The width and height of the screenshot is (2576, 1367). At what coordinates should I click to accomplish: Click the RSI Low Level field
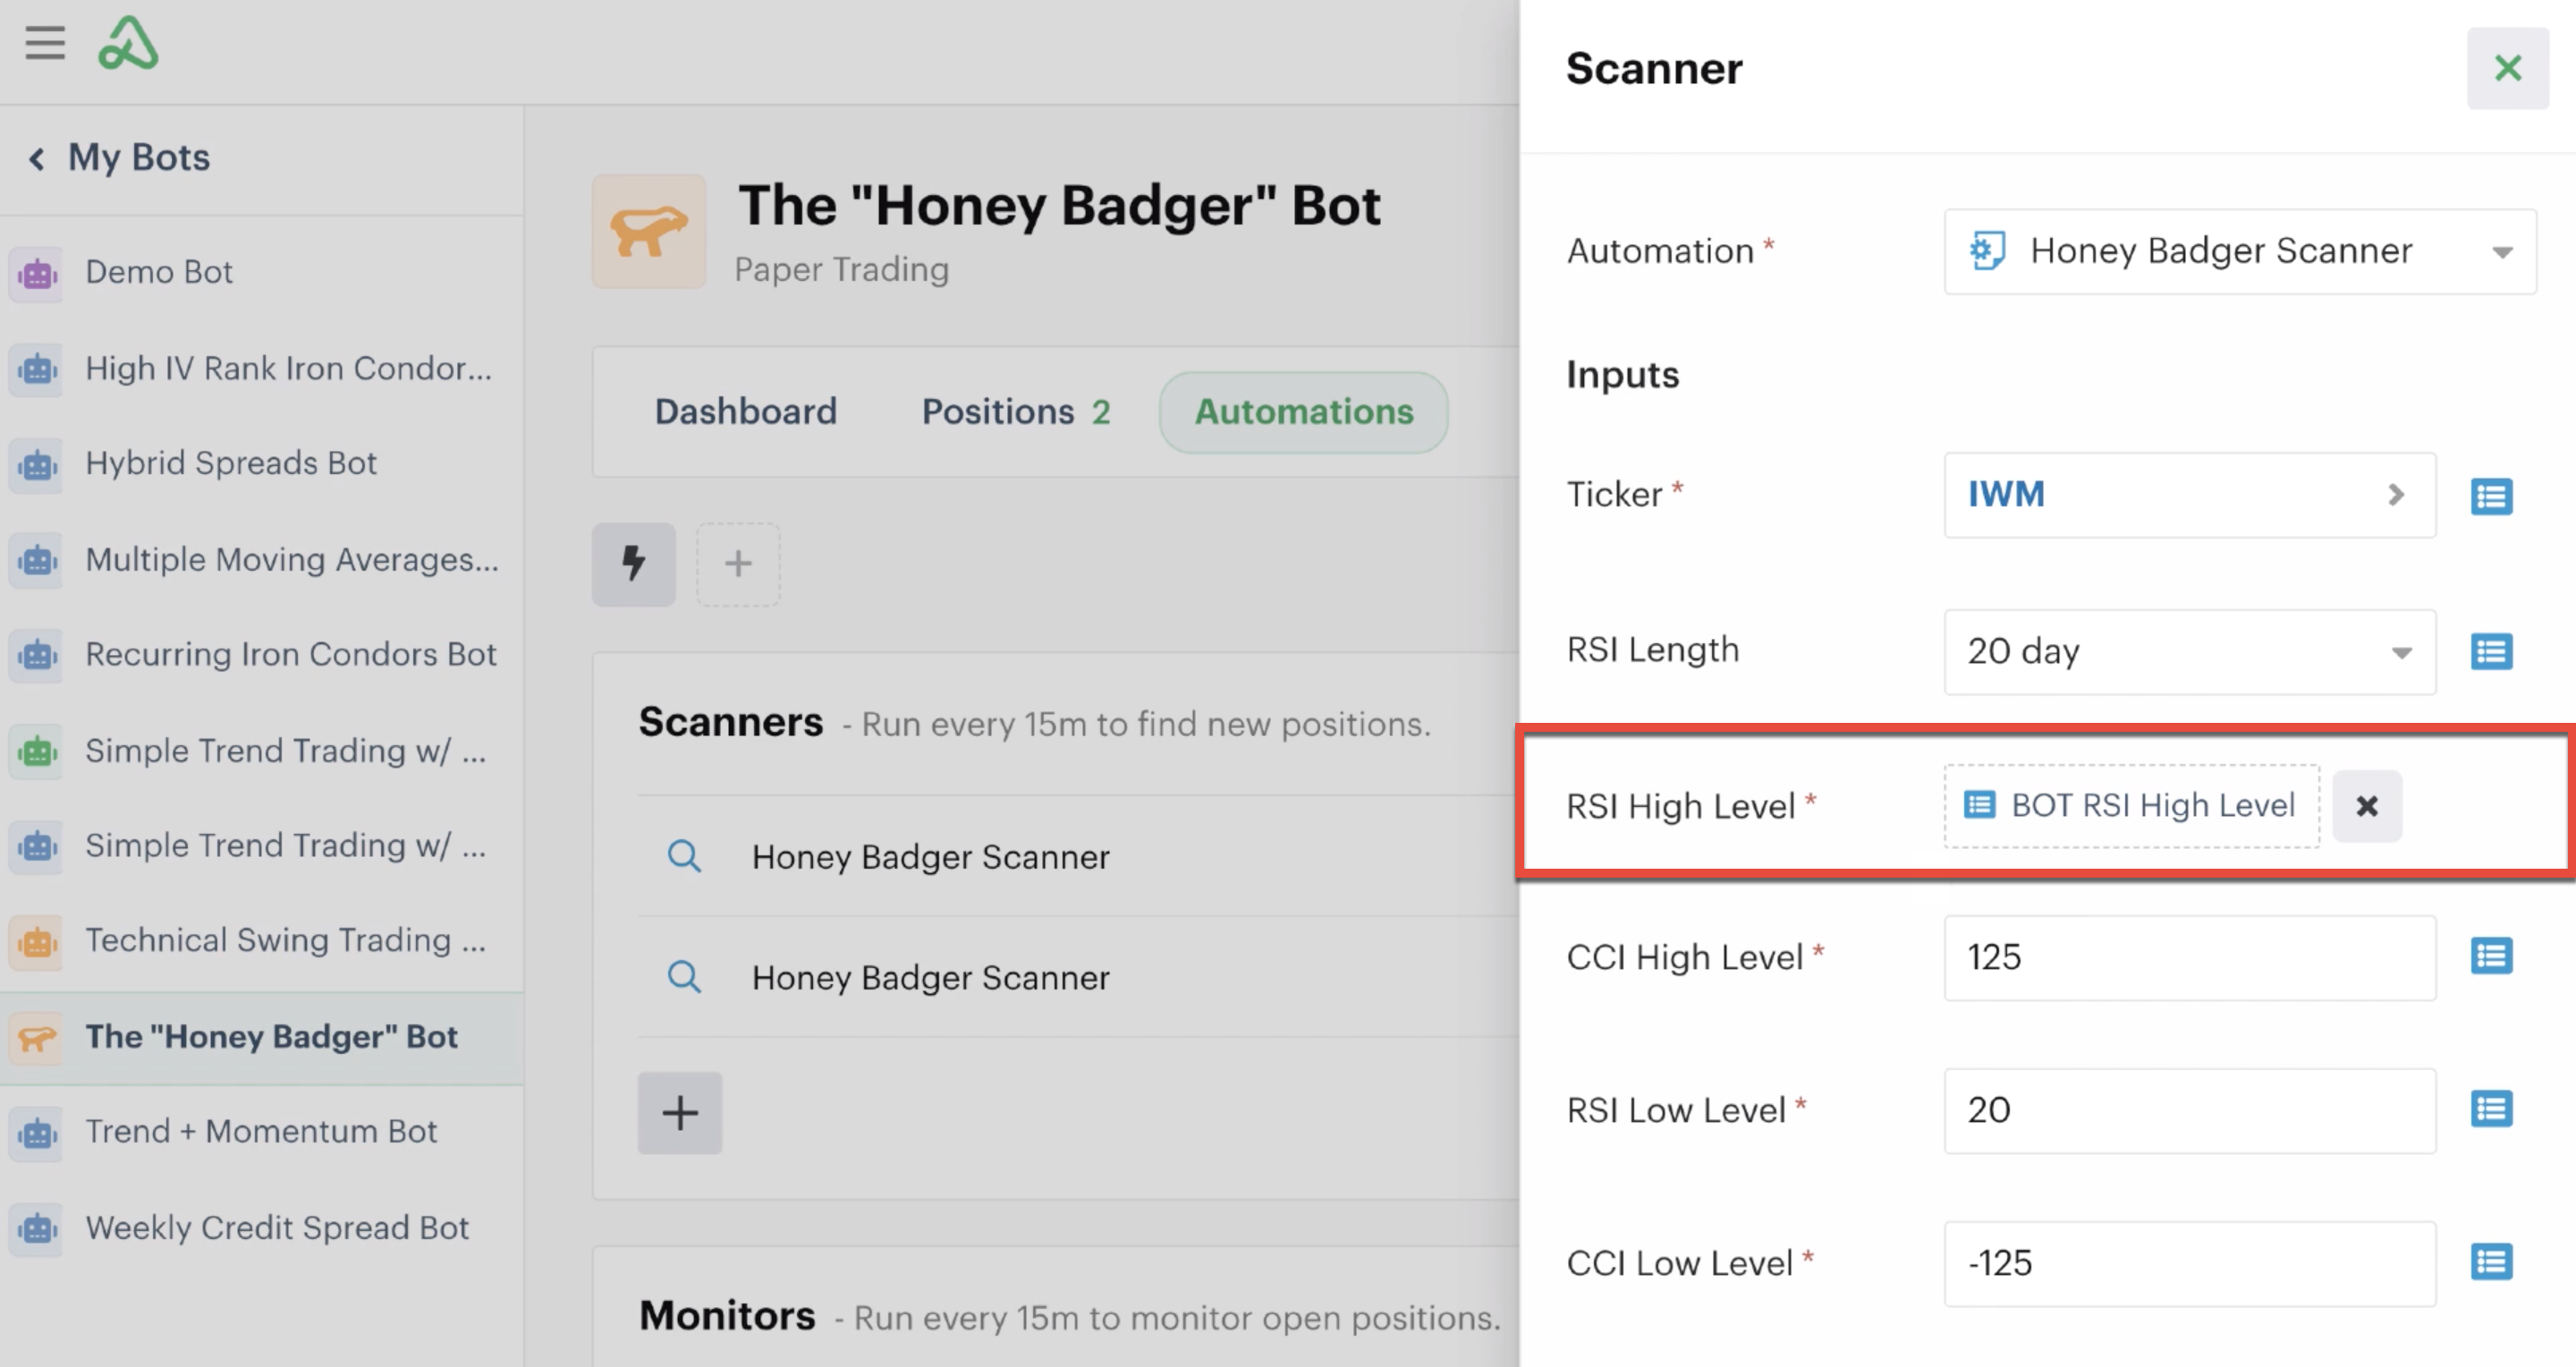click(x=2190, y=1111)
